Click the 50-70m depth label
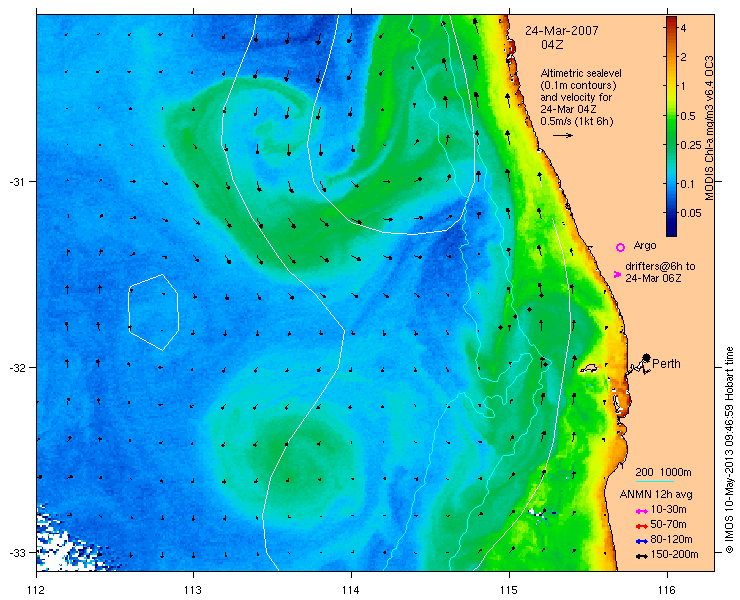740x600 pixels. click(x=668, y=524)
